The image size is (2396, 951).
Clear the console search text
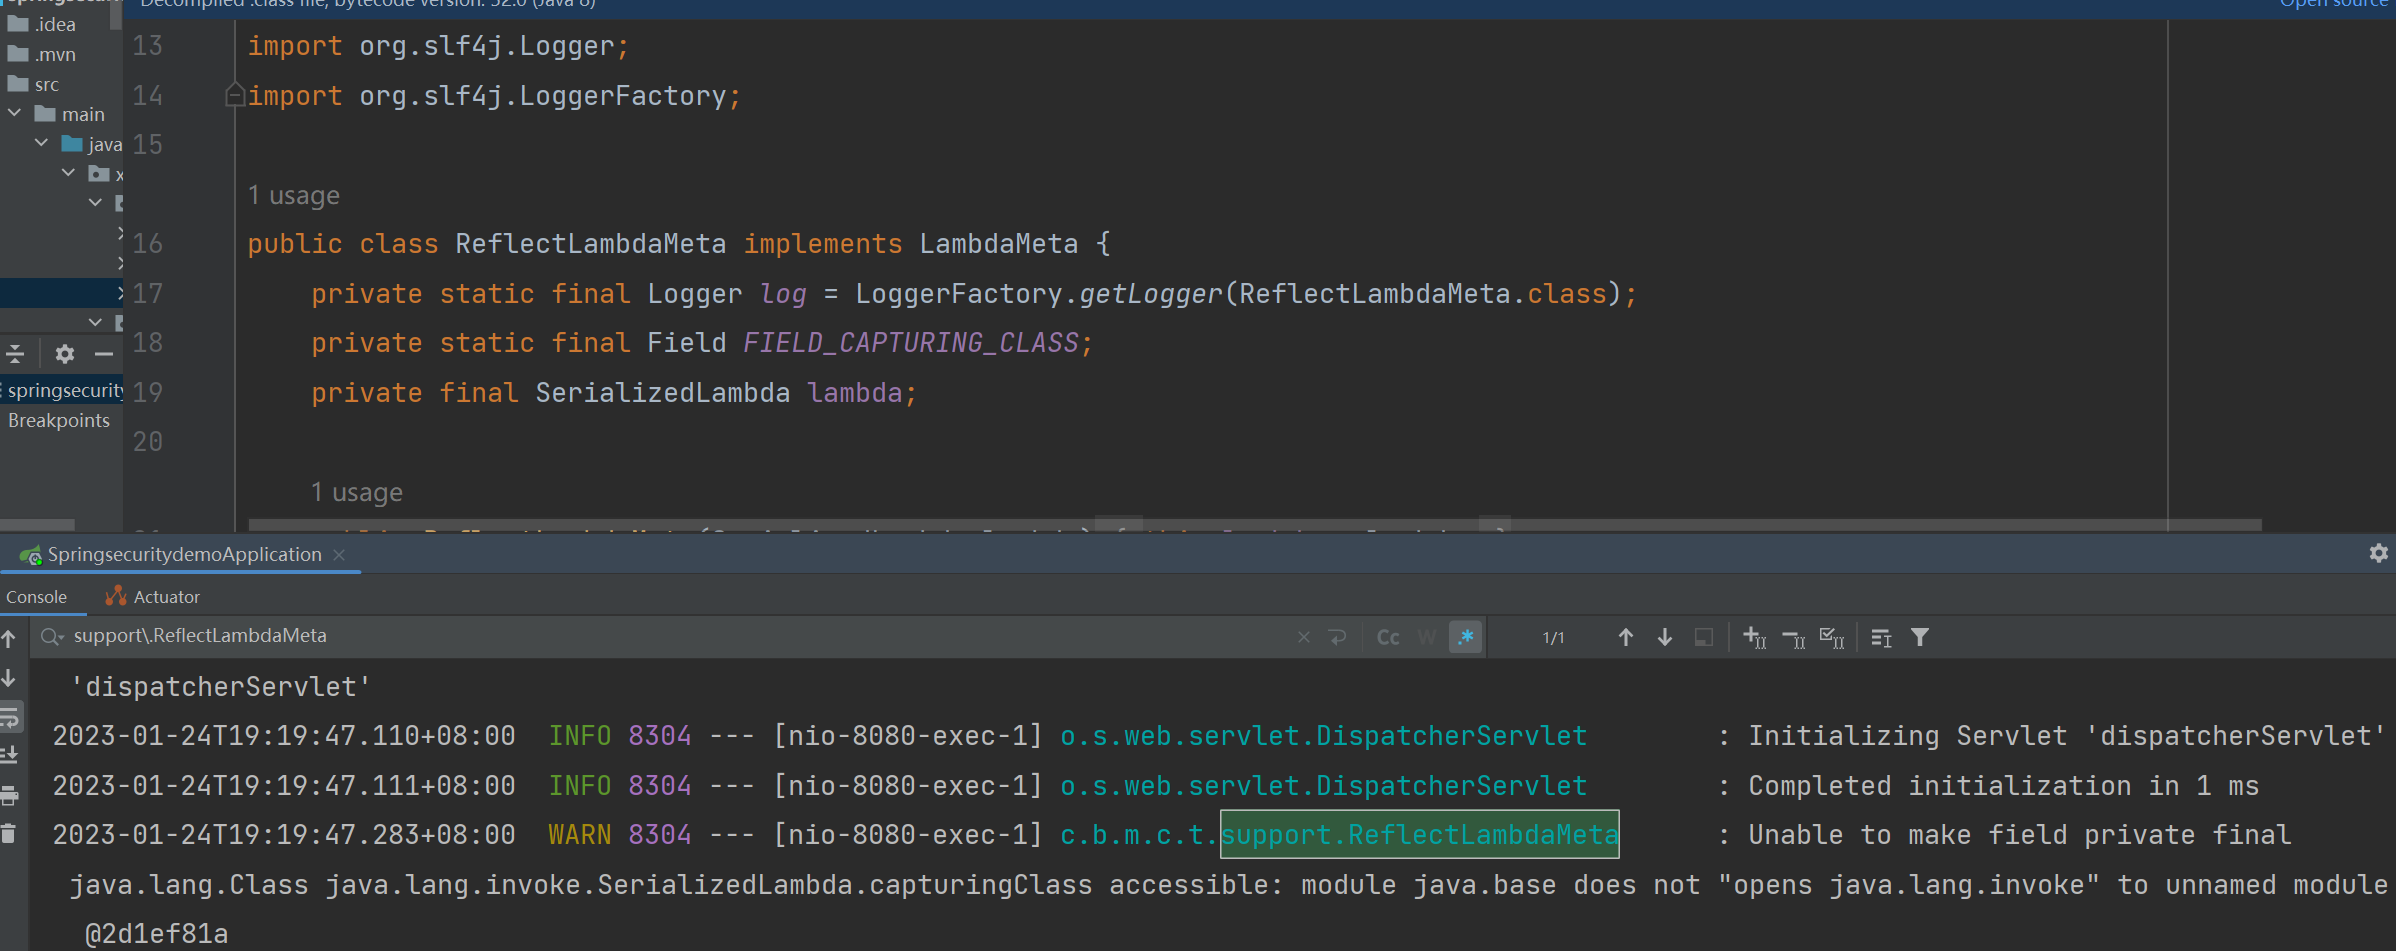[x=1303, y=637]
